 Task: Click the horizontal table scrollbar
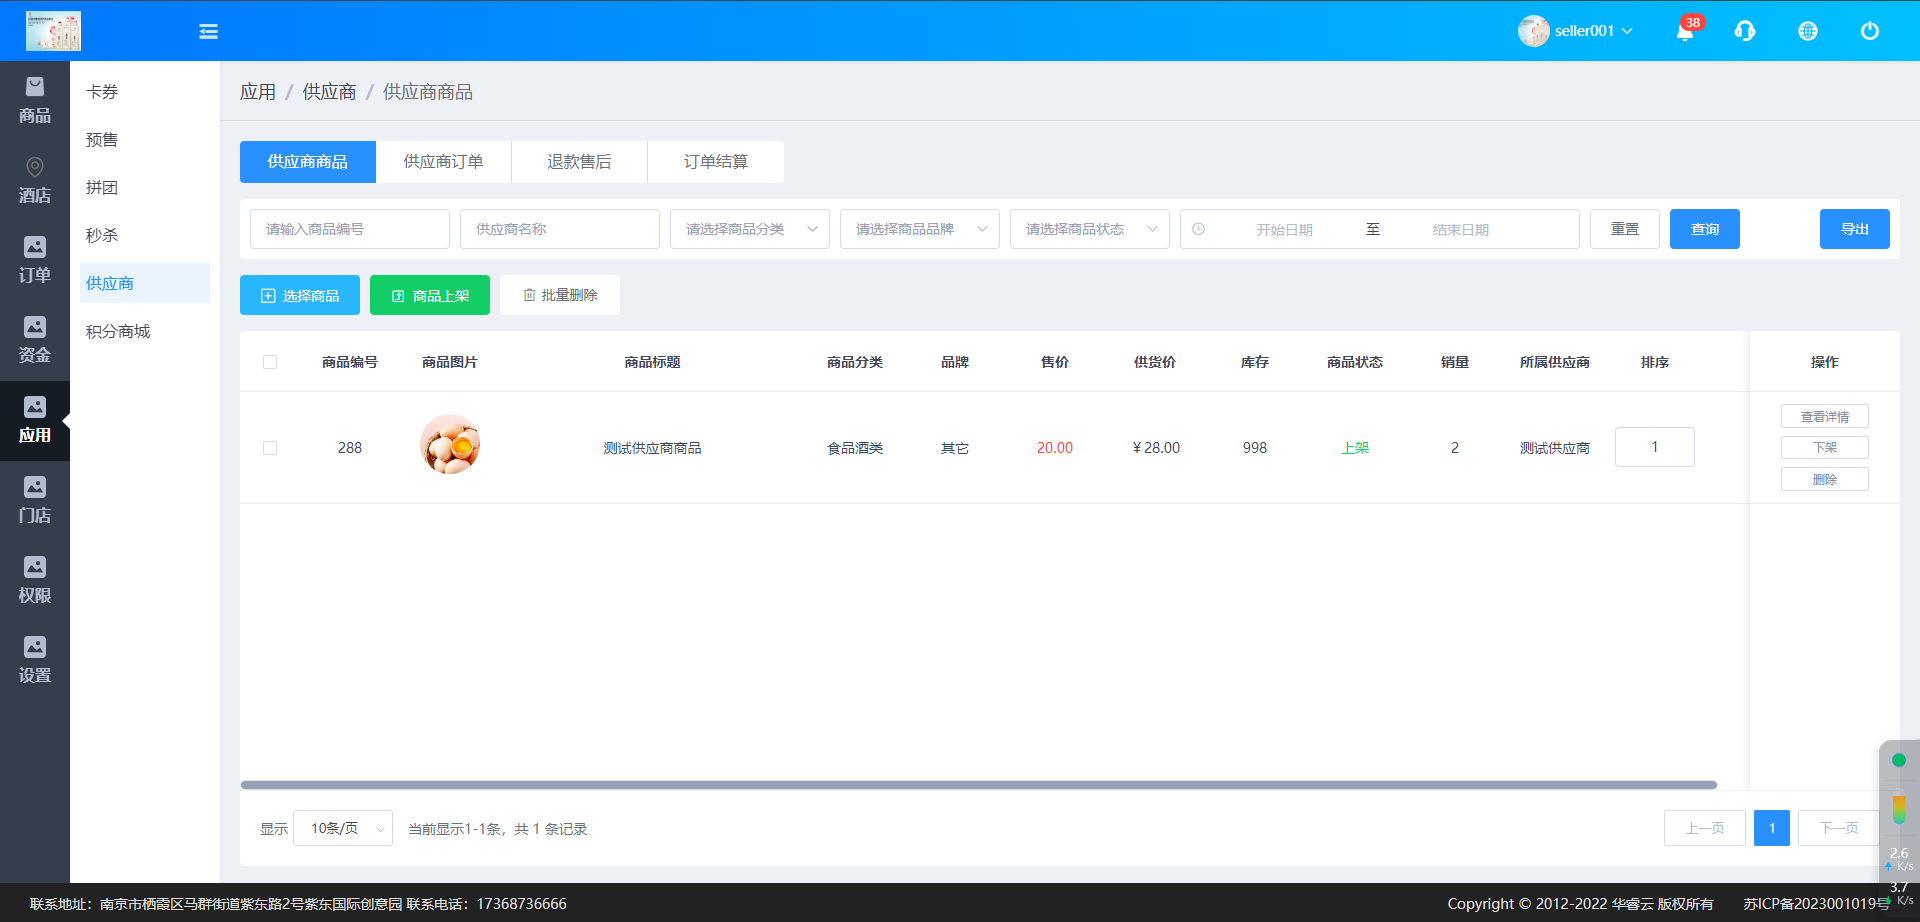click(978, 785)
